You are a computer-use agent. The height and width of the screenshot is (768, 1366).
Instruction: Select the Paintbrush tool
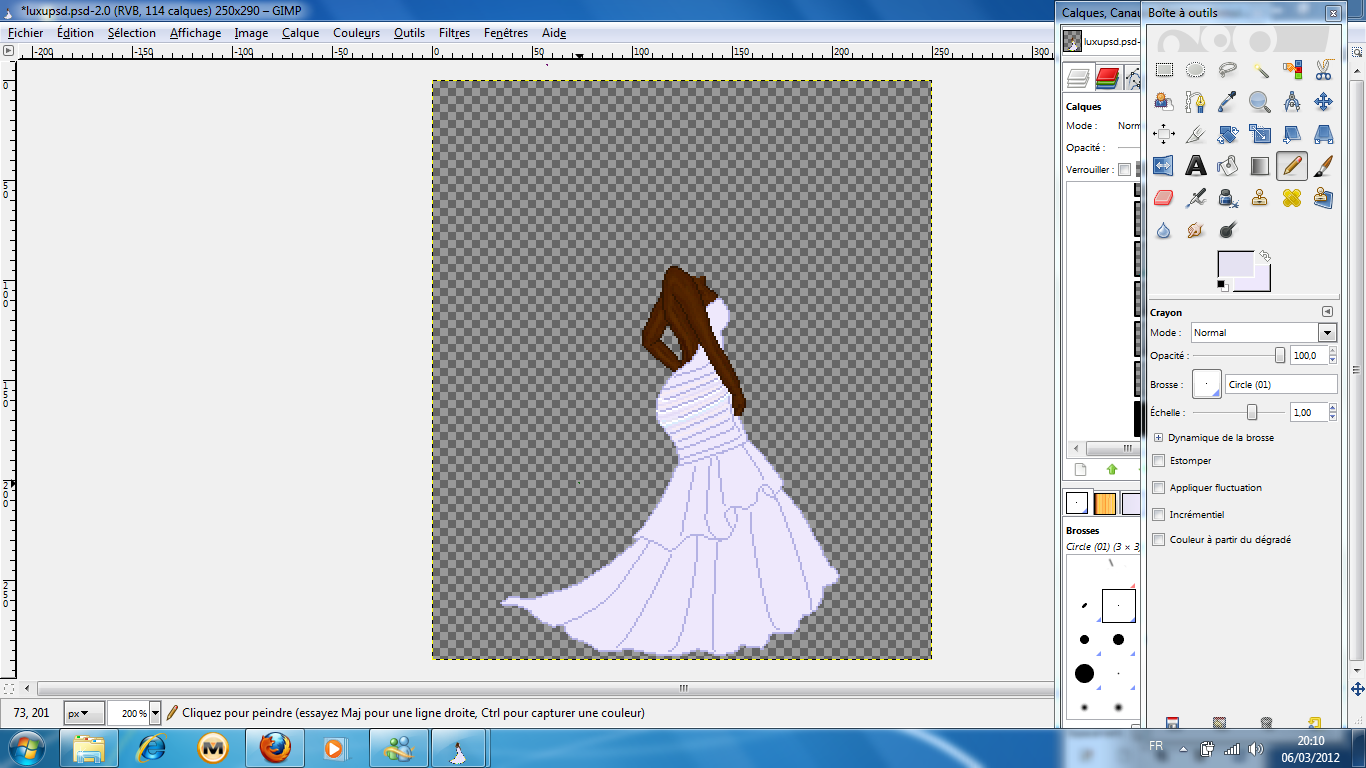point(1323,166)
